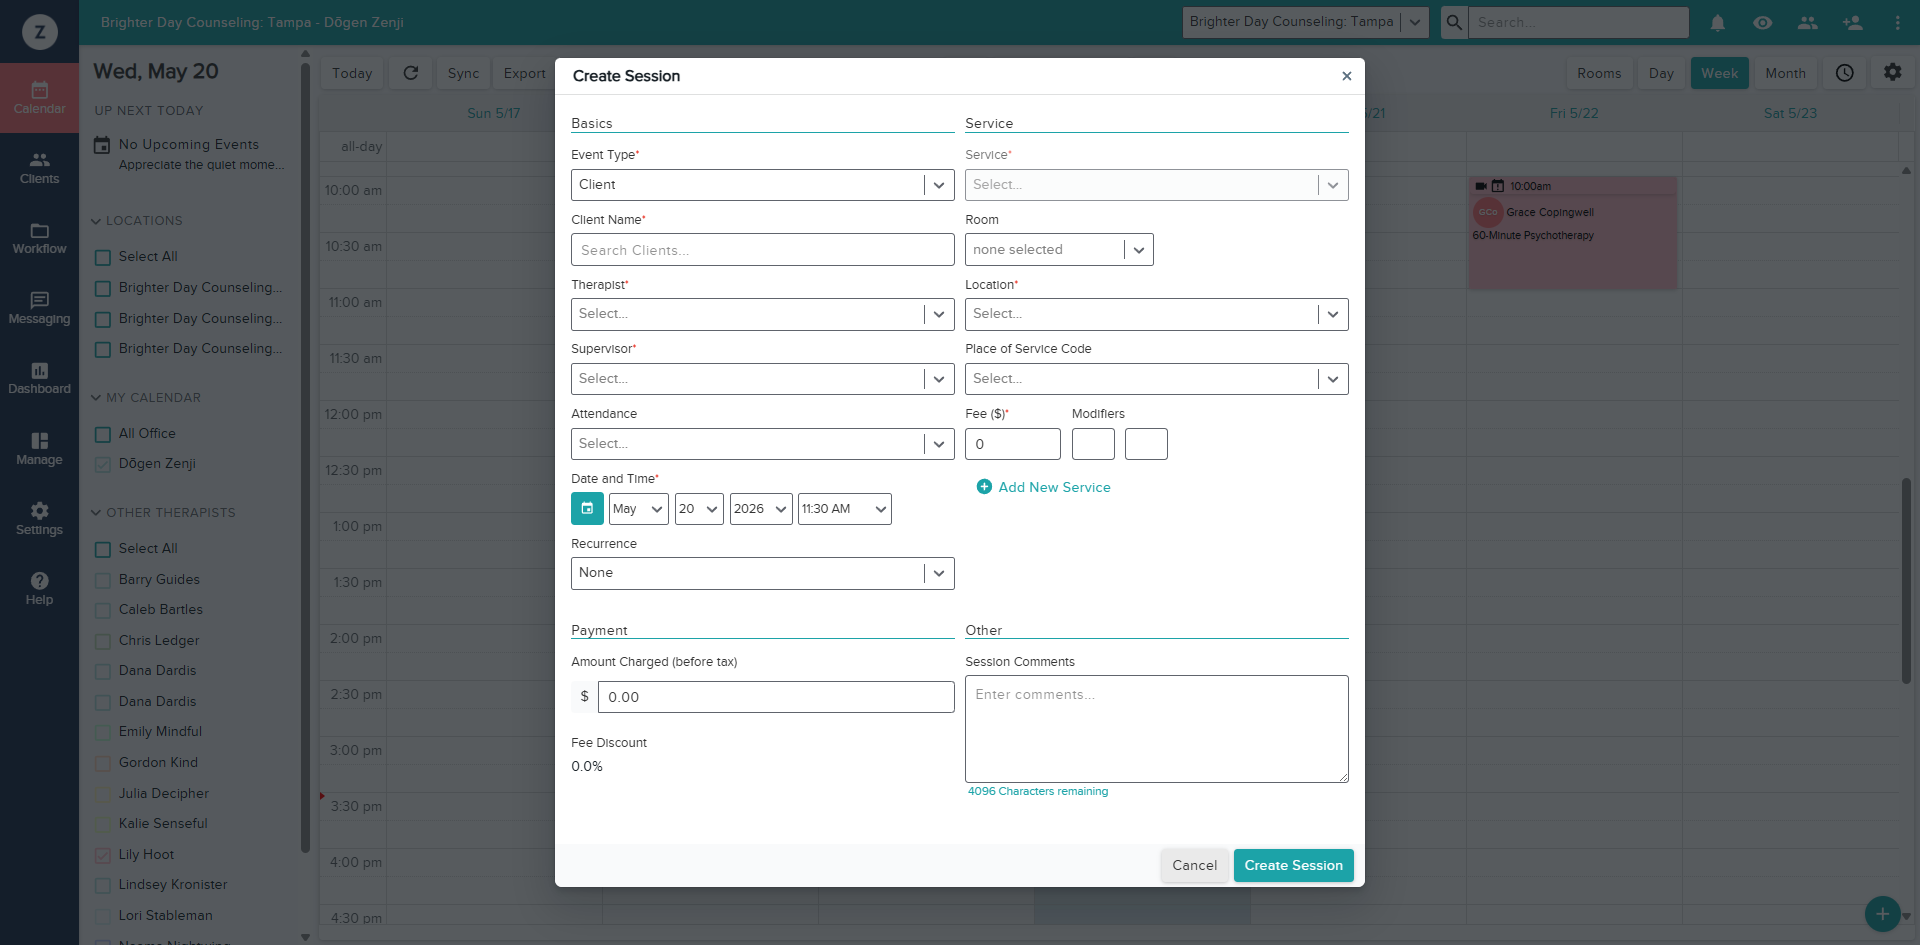
Task: Open the Recurrence dropdown
Action: pyautogui.click(x=762, y=573)
